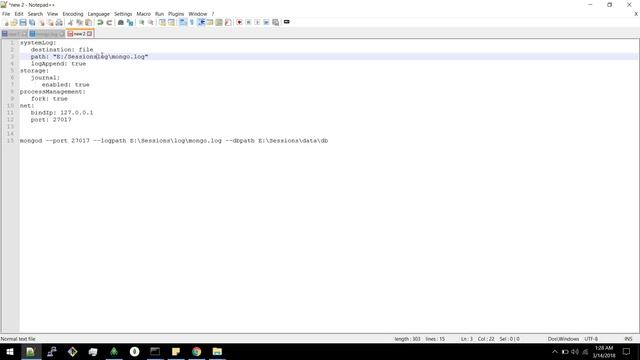Viewport: 640px width, 360px height.
Task: Click the Save Recorded Macro icon
Action: pos(276,22)
